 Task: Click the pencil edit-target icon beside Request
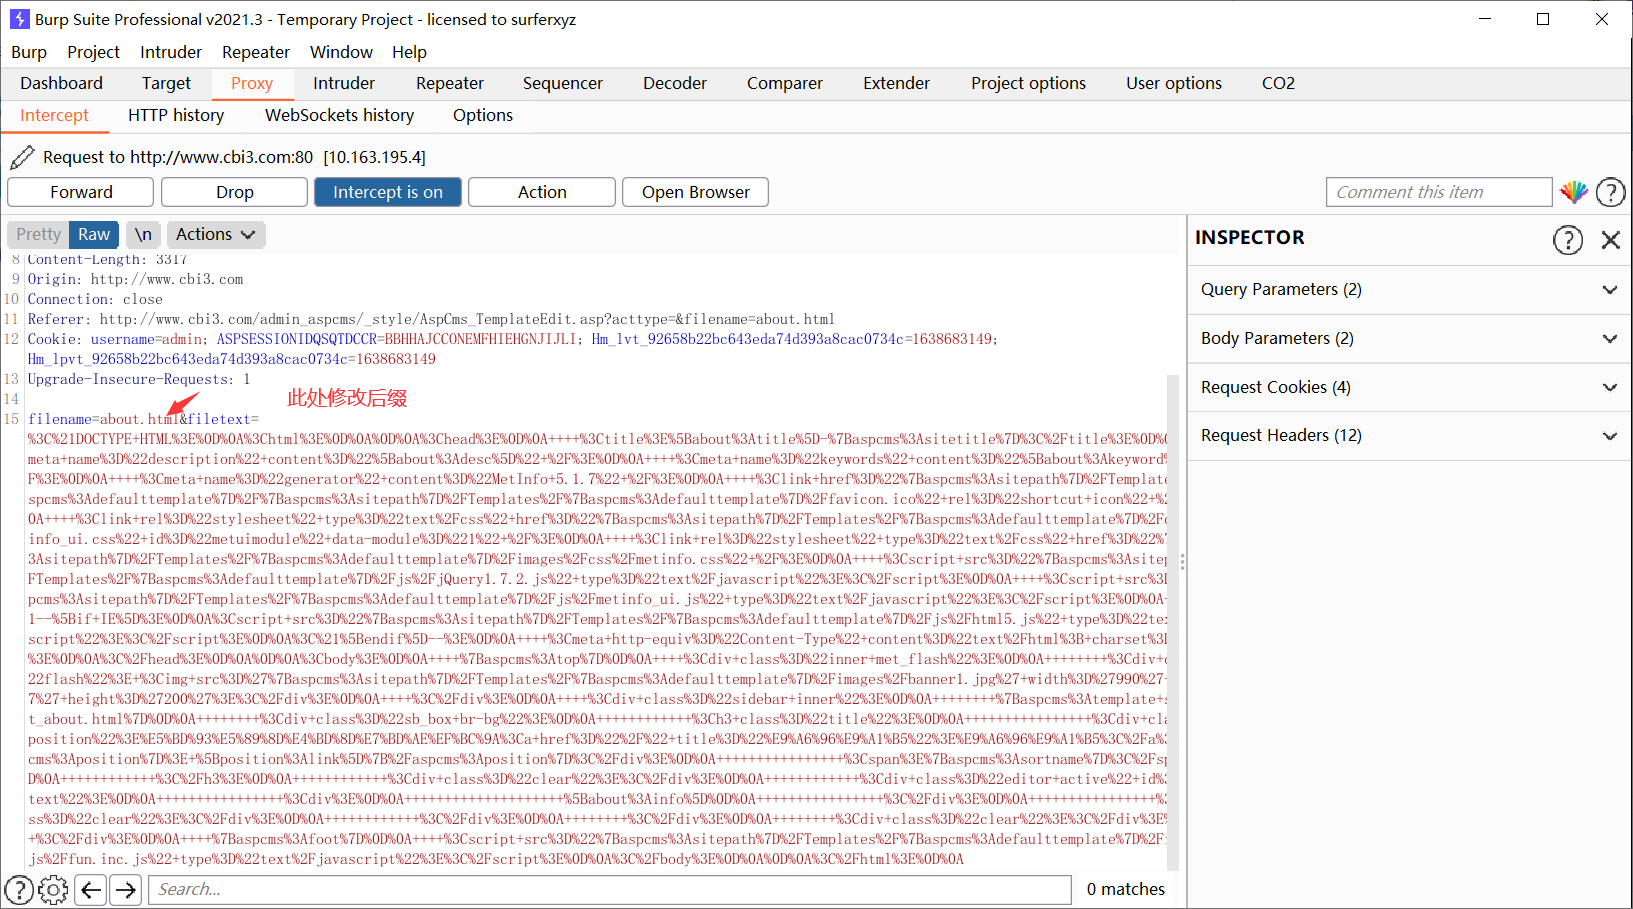pos(22,157)
